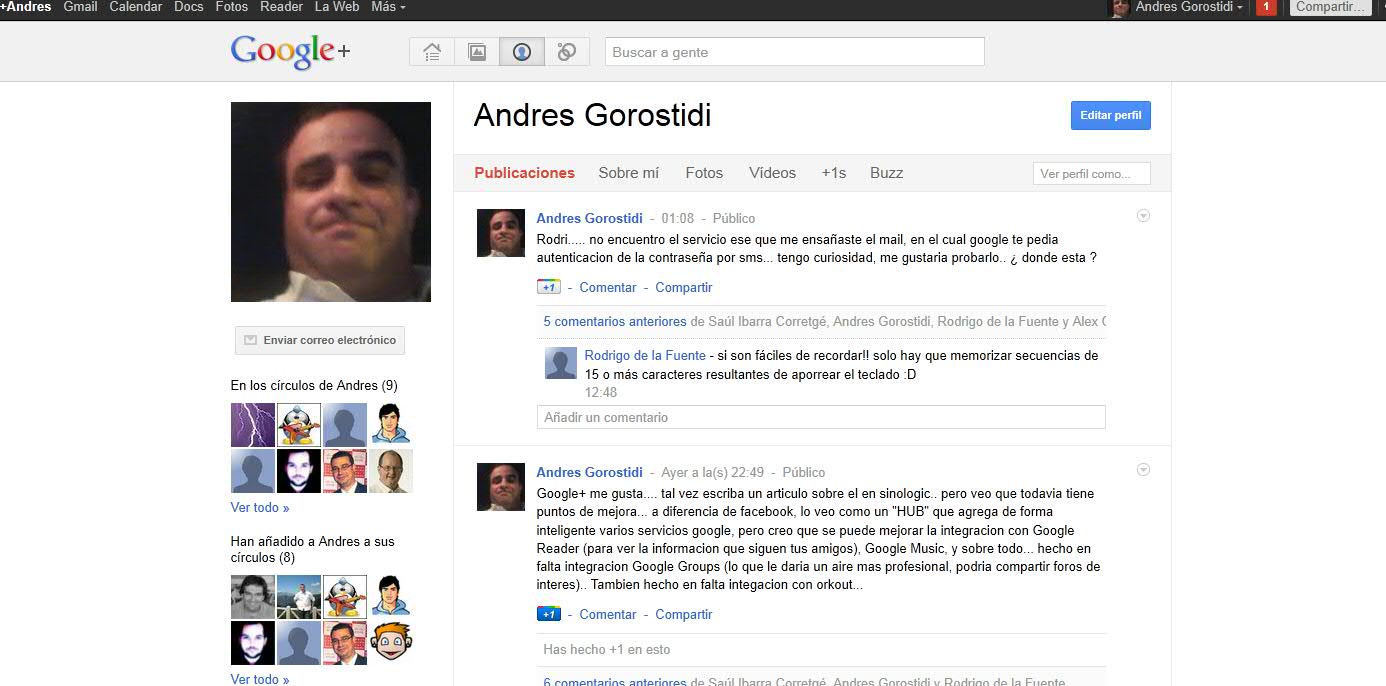Click the red notifications counter badge
Viewport: 1386px width, 686px height.
[1265, 7]
